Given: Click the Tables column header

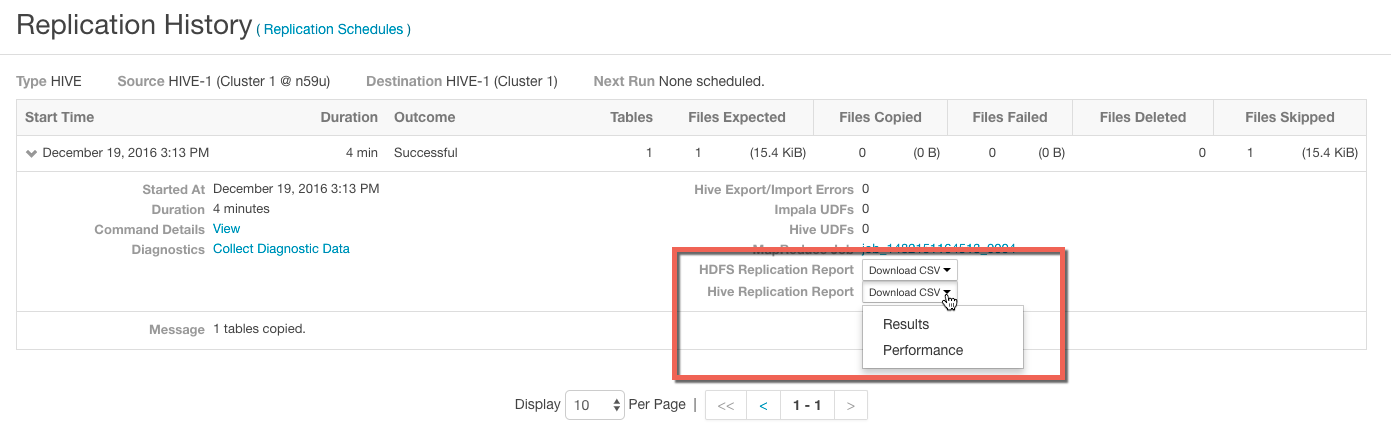Looking at the screenshot, I should [631, 117].
